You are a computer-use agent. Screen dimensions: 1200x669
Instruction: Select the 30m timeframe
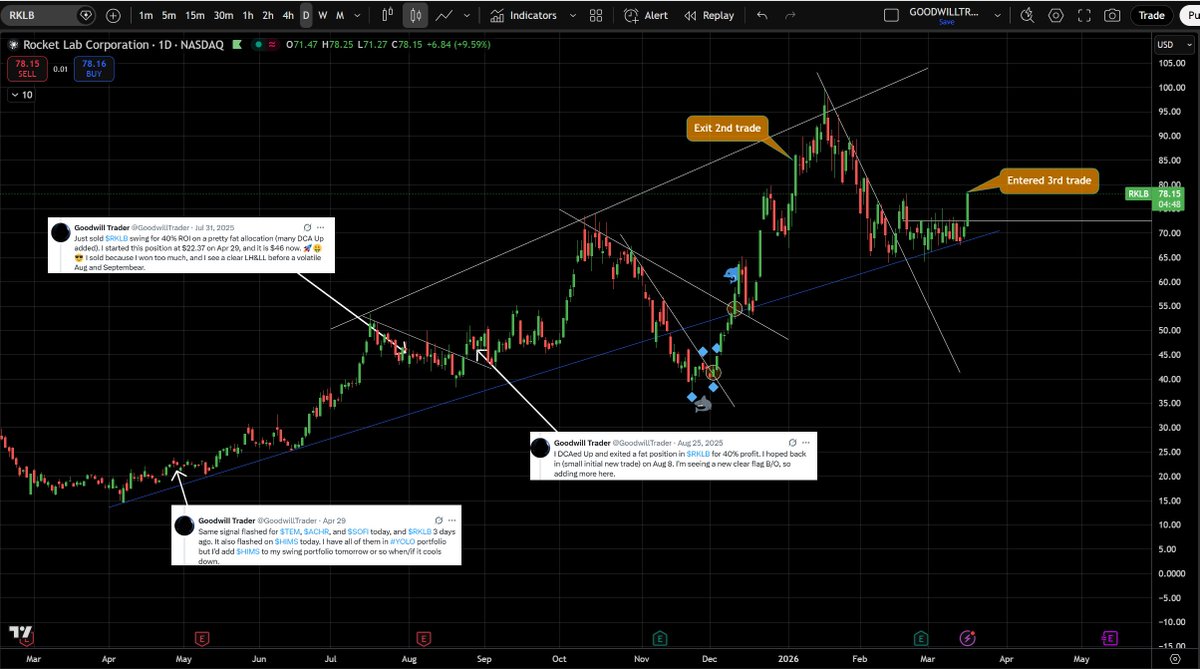point(223,15)
